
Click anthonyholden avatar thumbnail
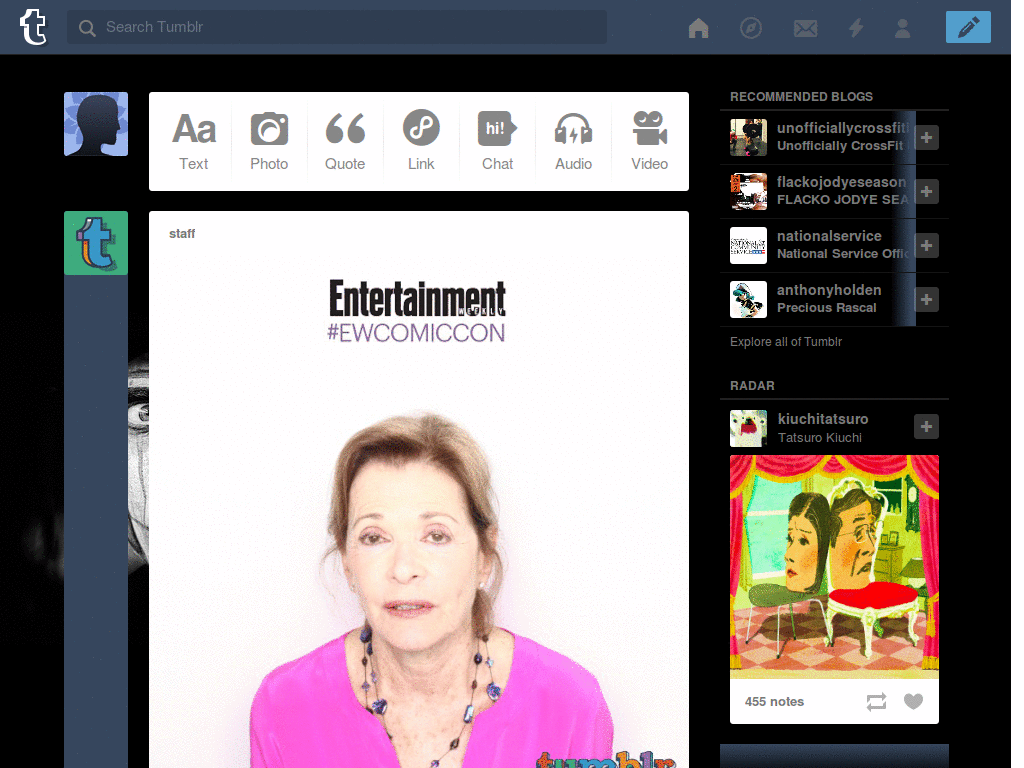(748, 300)
